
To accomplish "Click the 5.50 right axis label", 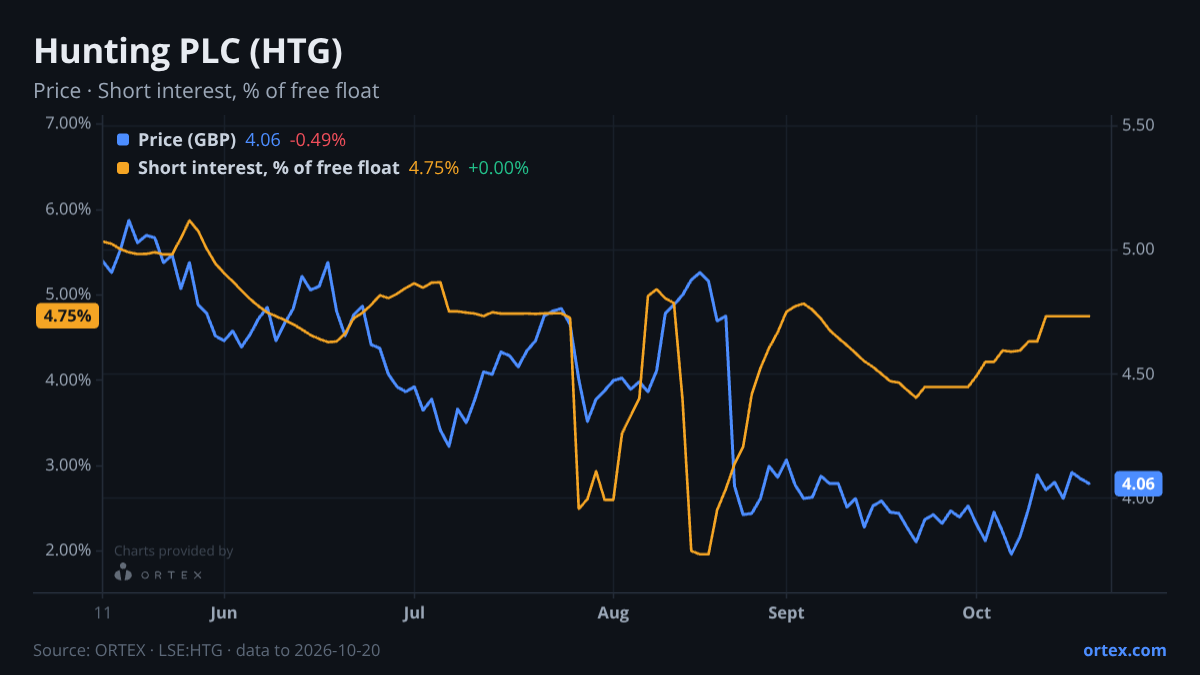I will pos(1139,125).
